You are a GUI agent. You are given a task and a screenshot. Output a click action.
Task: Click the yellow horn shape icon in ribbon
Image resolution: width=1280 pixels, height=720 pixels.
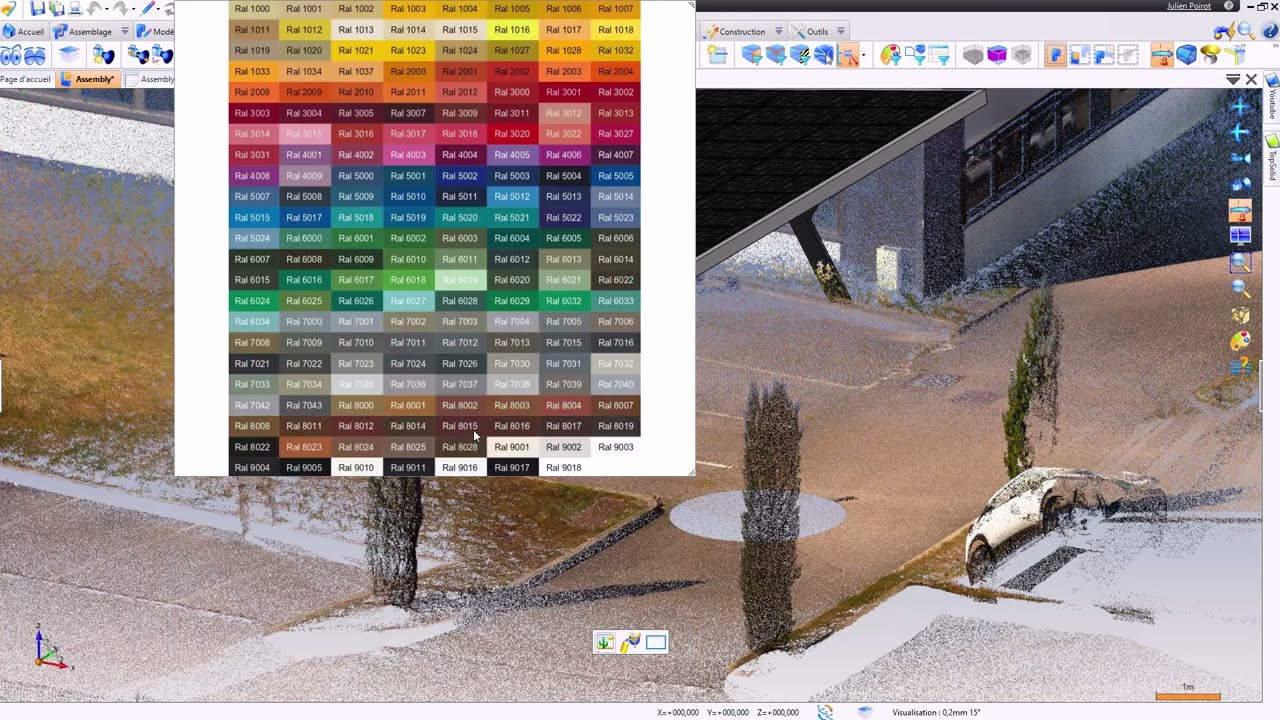pos(1210,54)
